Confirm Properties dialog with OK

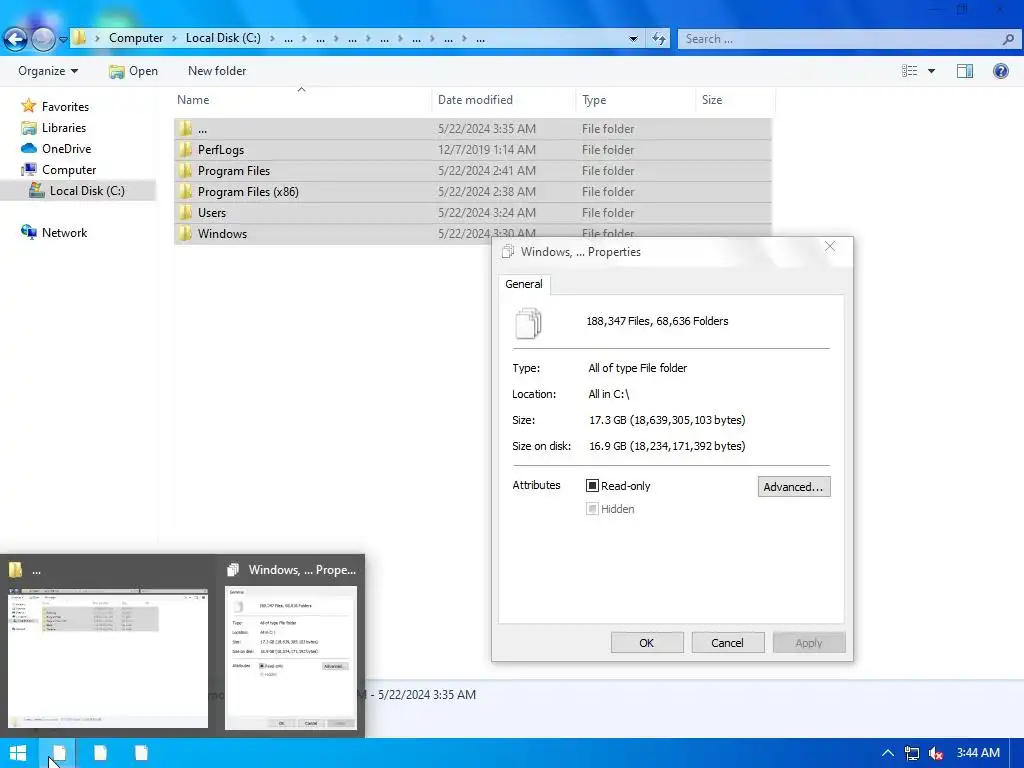click(647, 643)
